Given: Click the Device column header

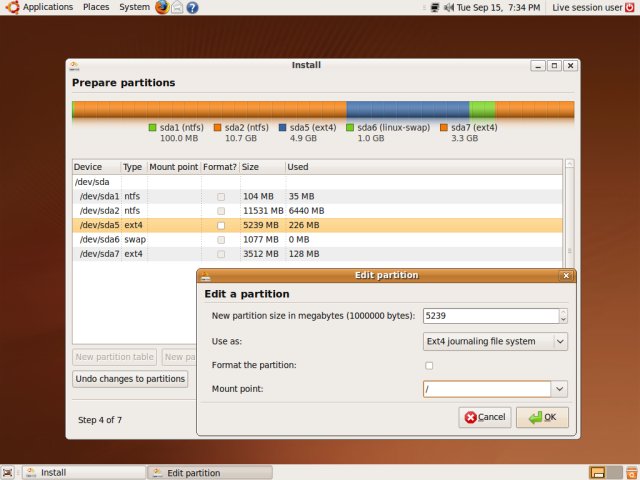Looking at the screenshot, I should 97,167.
